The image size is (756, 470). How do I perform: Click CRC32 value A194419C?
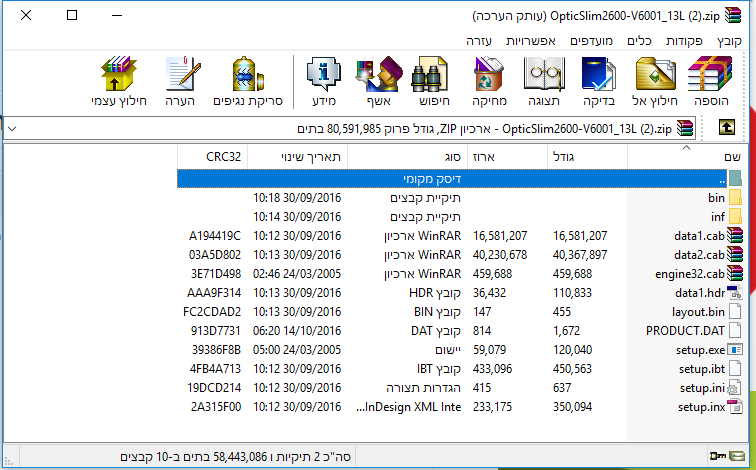pos(215,236)
